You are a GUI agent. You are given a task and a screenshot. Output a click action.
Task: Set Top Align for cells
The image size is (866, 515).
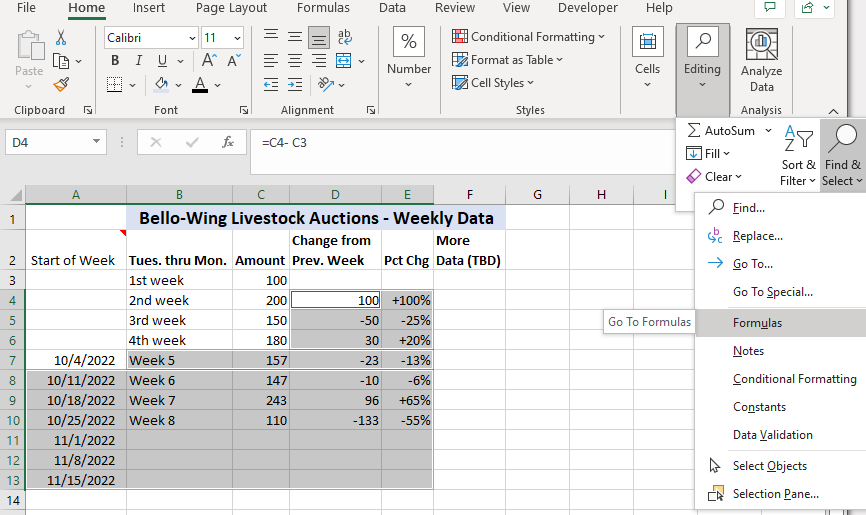271,36
